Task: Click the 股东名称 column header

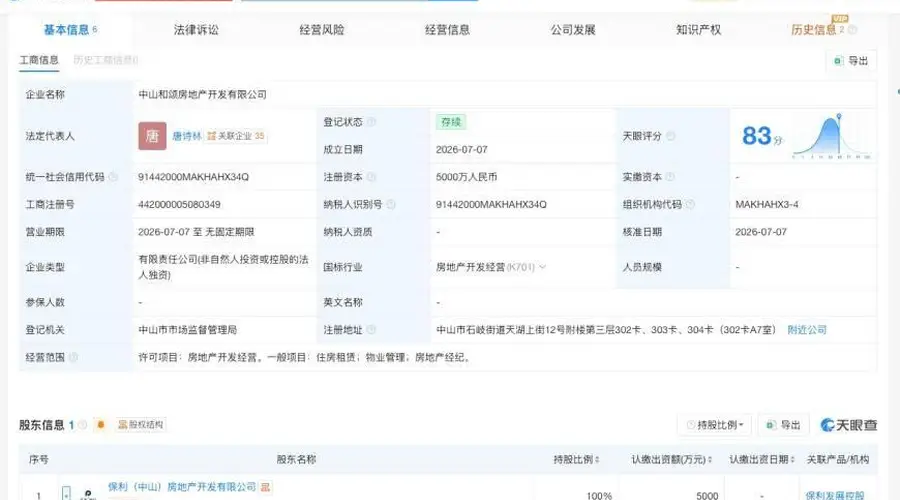Action: click(x=296, y=459)
